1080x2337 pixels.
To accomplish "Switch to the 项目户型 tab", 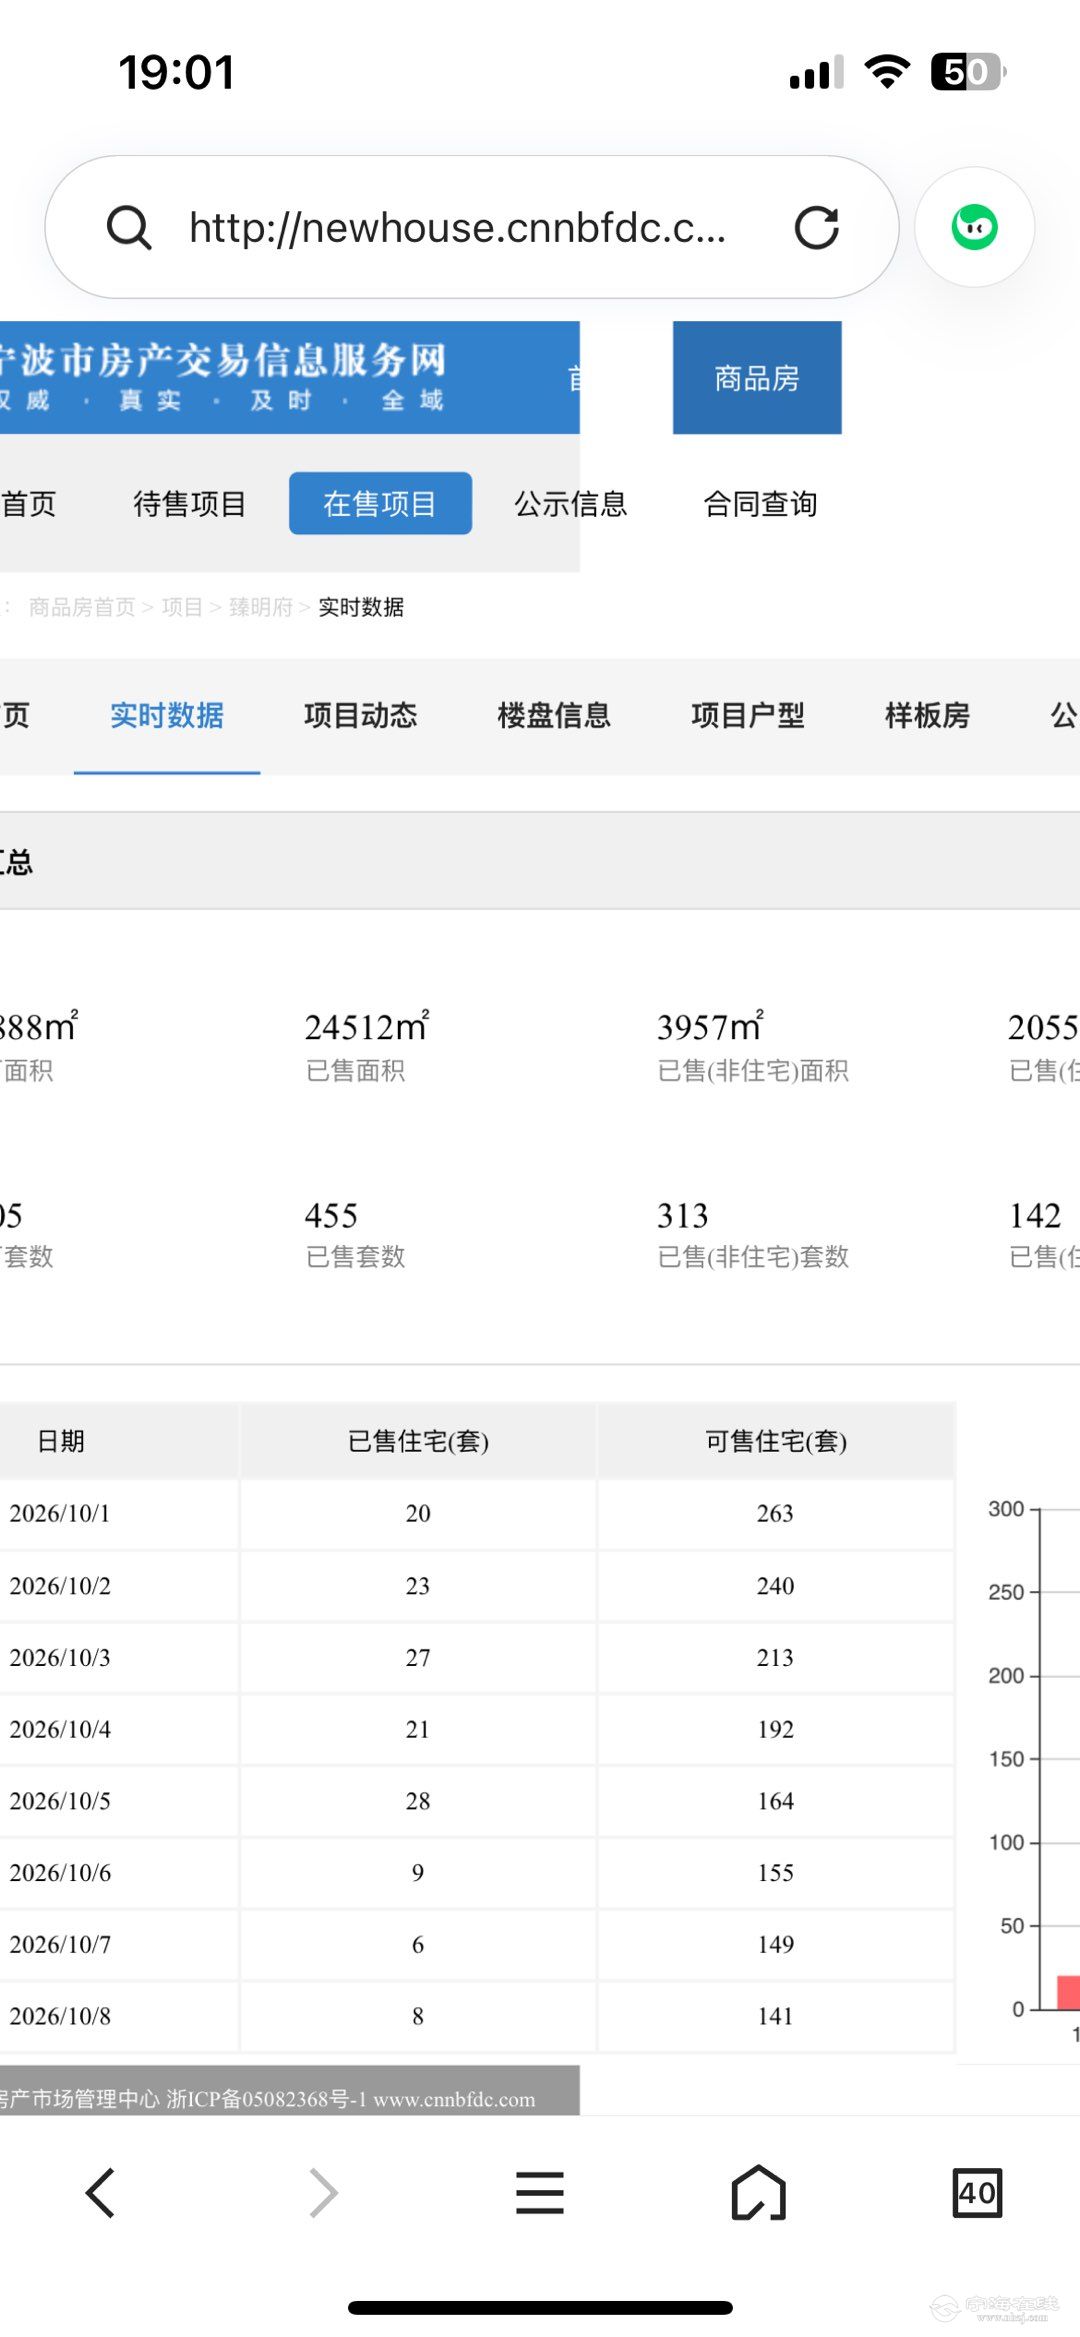I will tap(748, 716).
